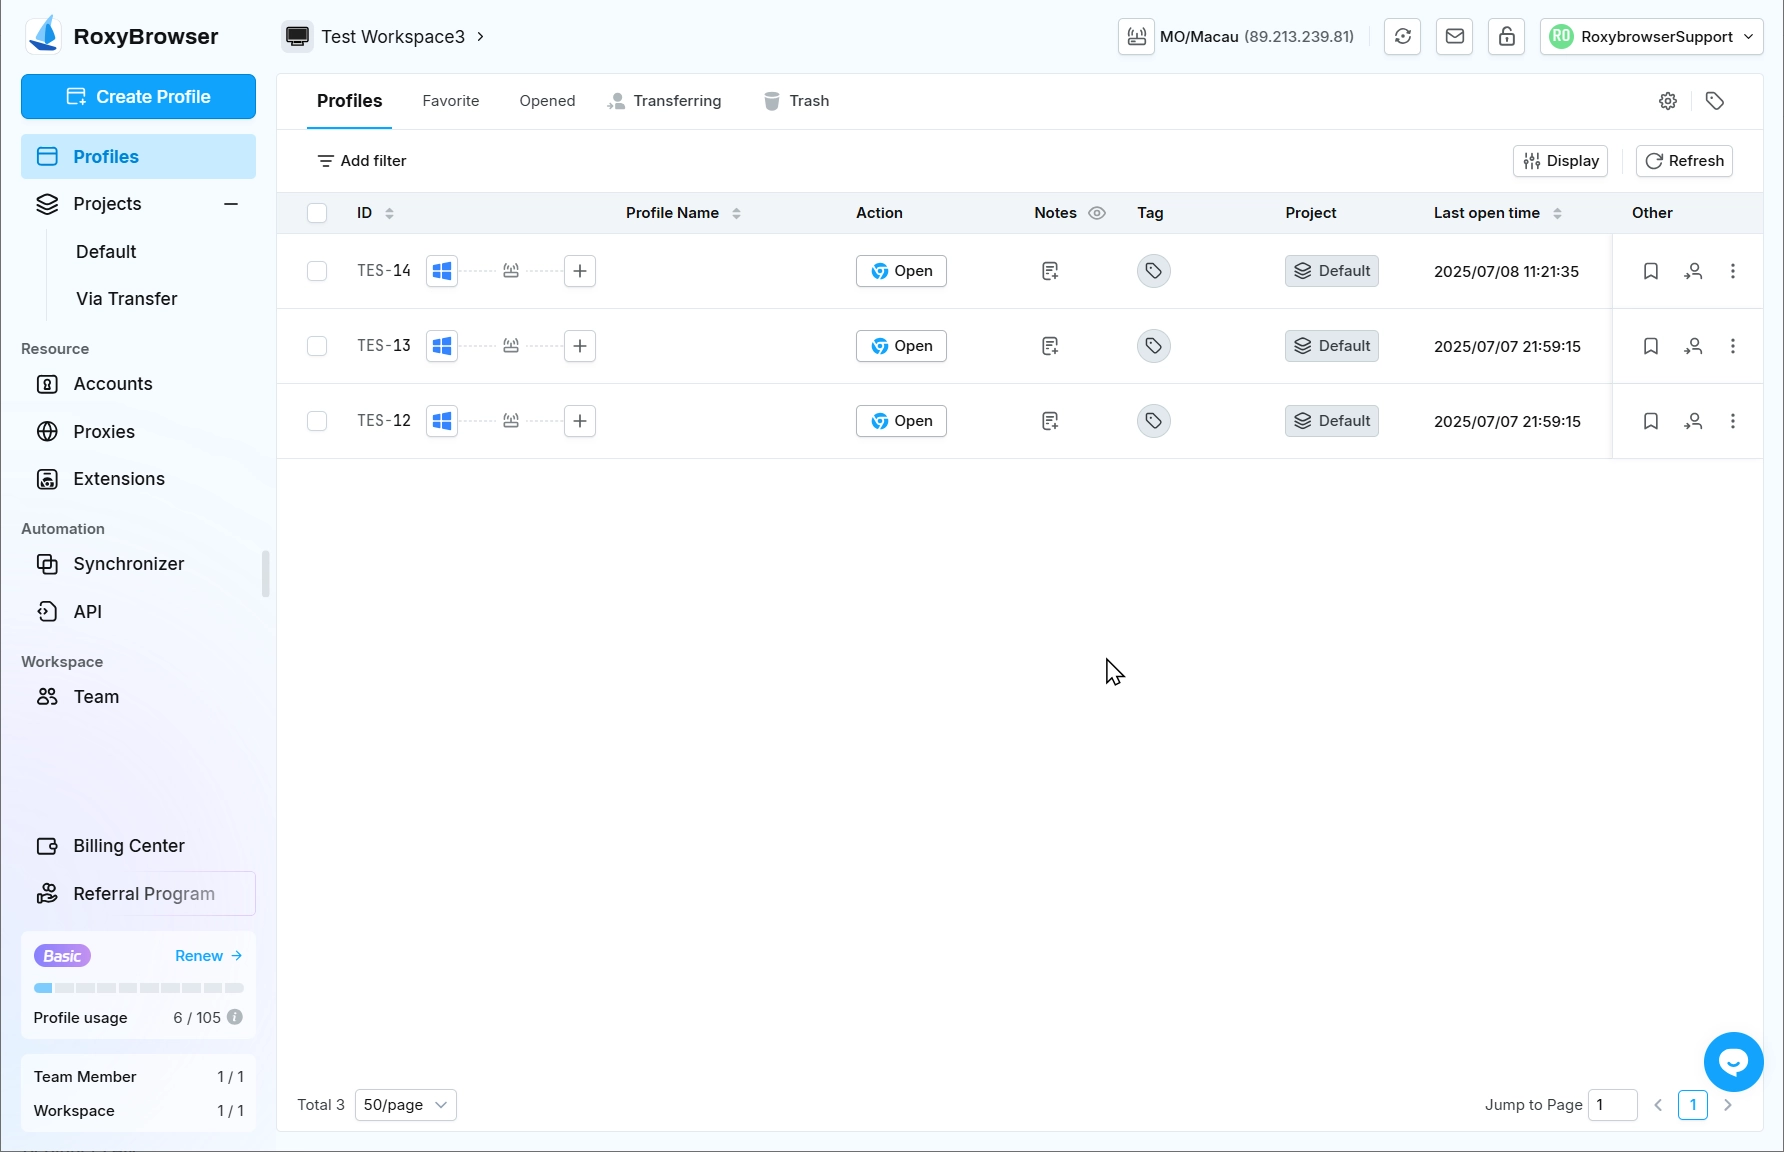1784x1152 pixels.
Task: Tick the checkbox for TES-12
Action: 317,421
